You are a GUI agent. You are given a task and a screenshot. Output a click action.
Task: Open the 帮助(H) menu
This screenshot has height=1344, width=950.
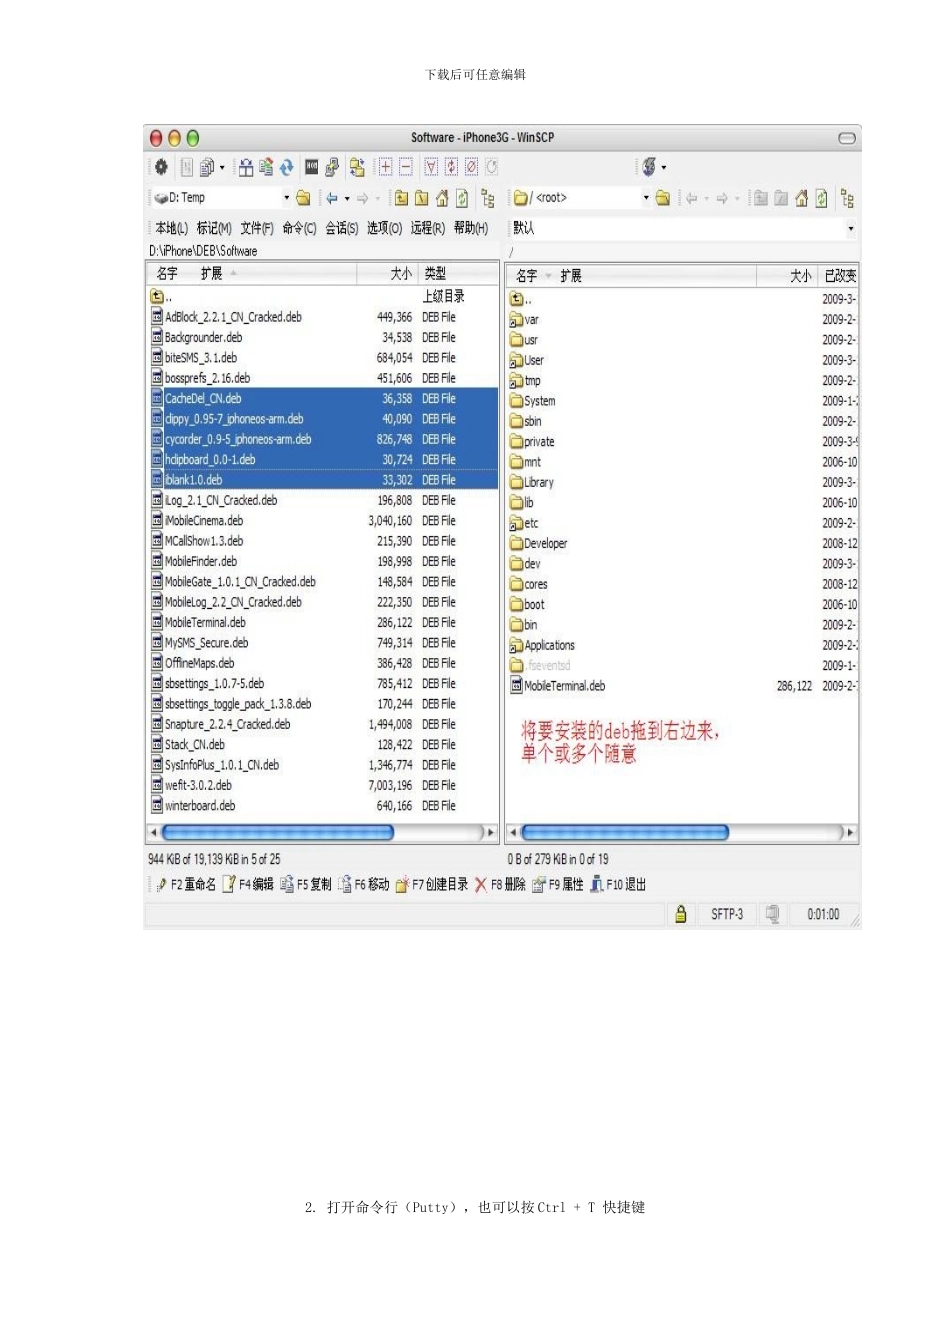pos(471,228)
